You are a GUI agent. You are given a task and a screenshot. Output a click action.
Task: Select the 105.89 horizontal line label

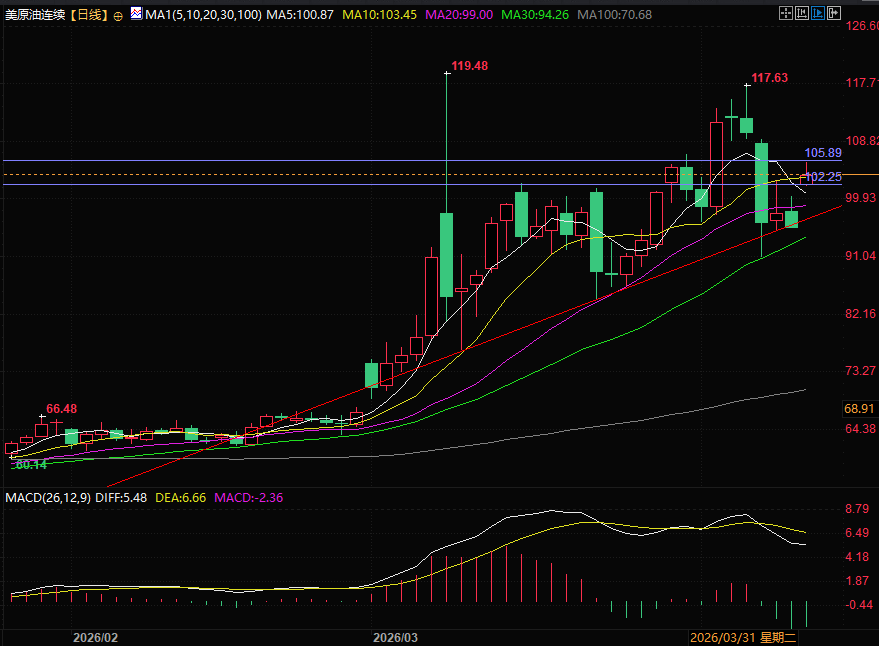tap(823, 153)
